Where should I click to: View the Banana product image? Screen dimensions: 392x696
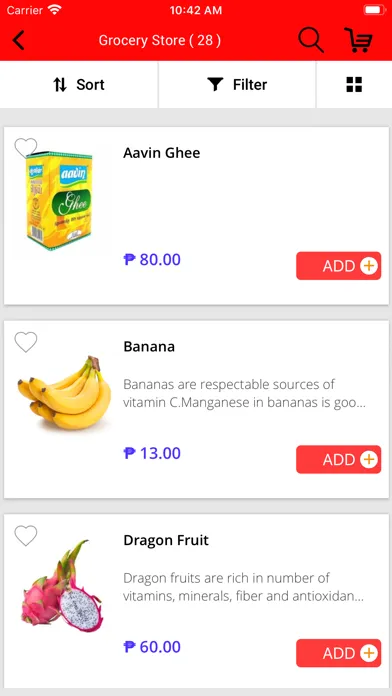pyautogui.click(x=64, y=393)
